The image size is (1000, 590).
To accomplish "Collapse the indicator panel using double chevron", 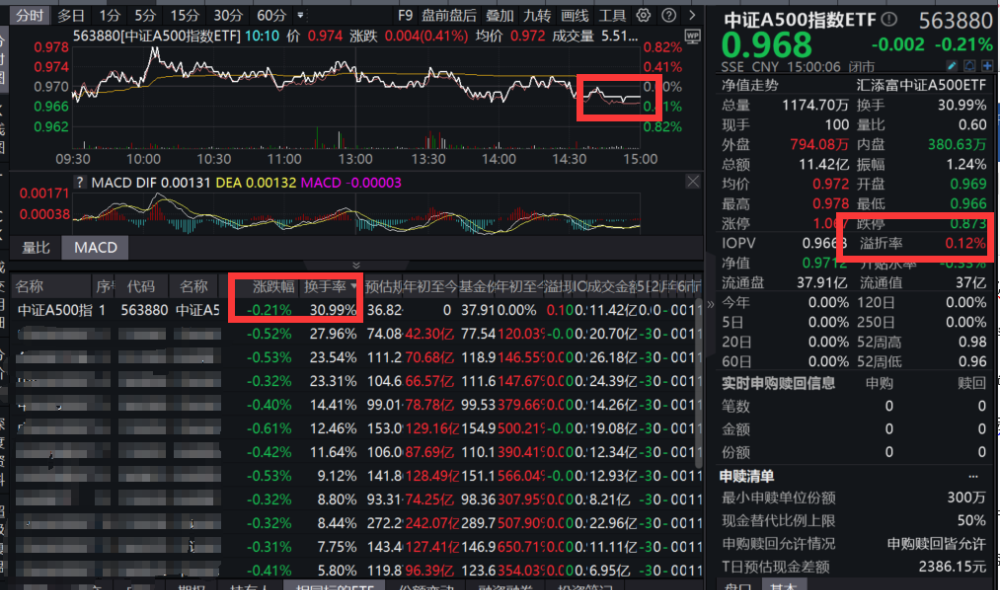I will click(355, 265).
